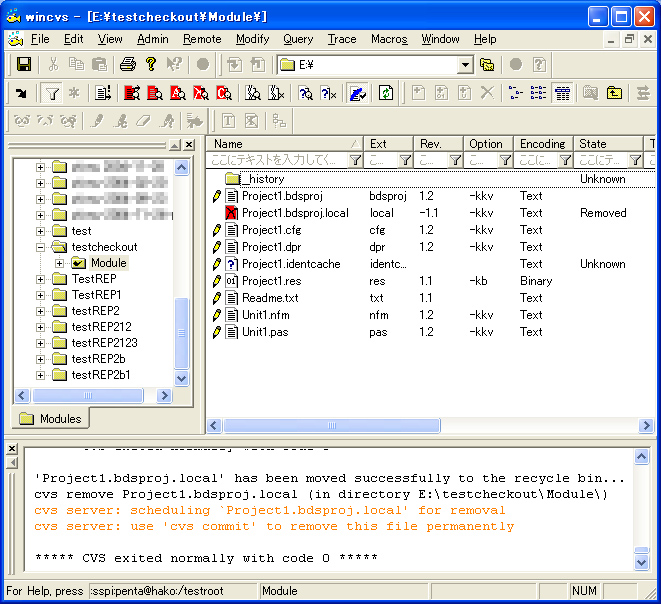Switch to the Modules tab
The image size is (661, 604).
pyautogui.click(x=51, y=419)
